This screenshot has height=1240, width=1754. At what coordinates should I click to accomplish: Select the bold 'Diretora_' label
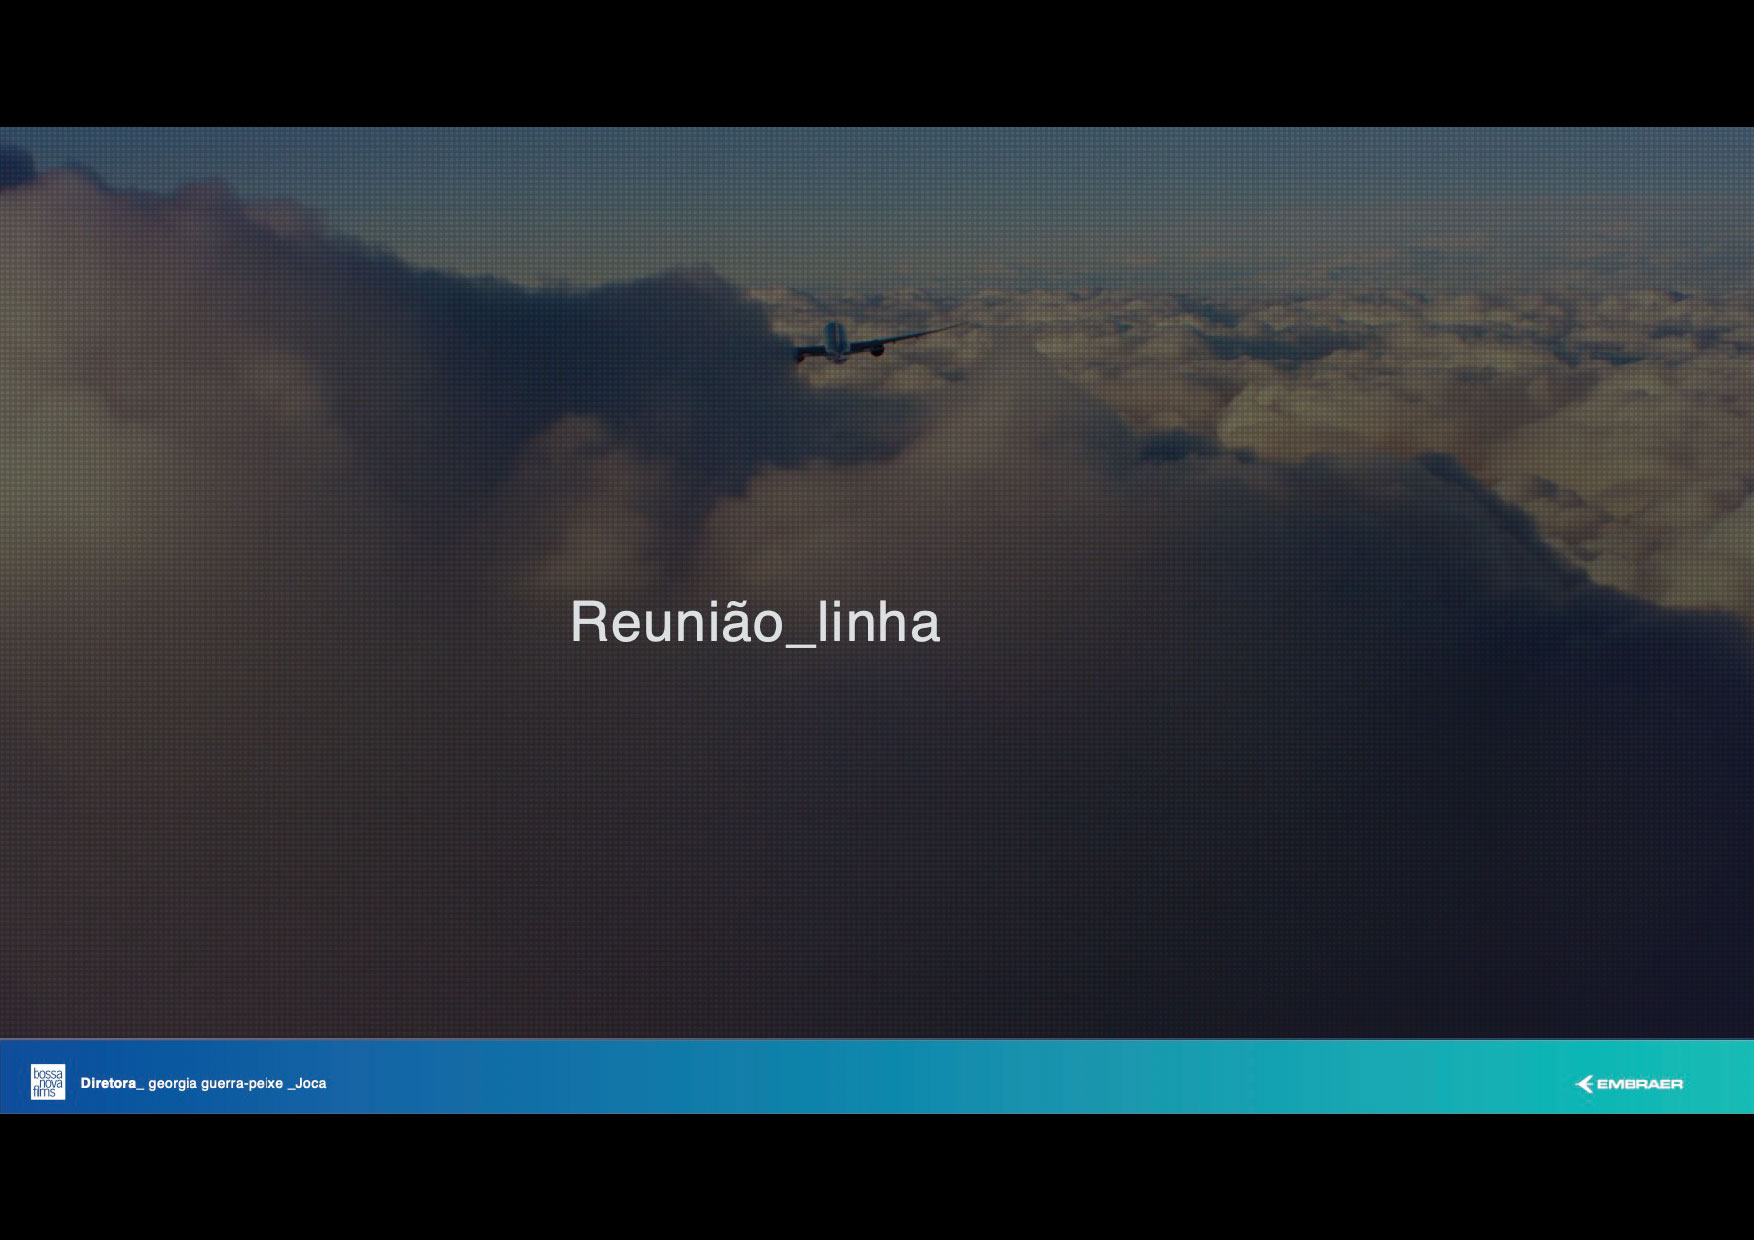(111, 1083)
